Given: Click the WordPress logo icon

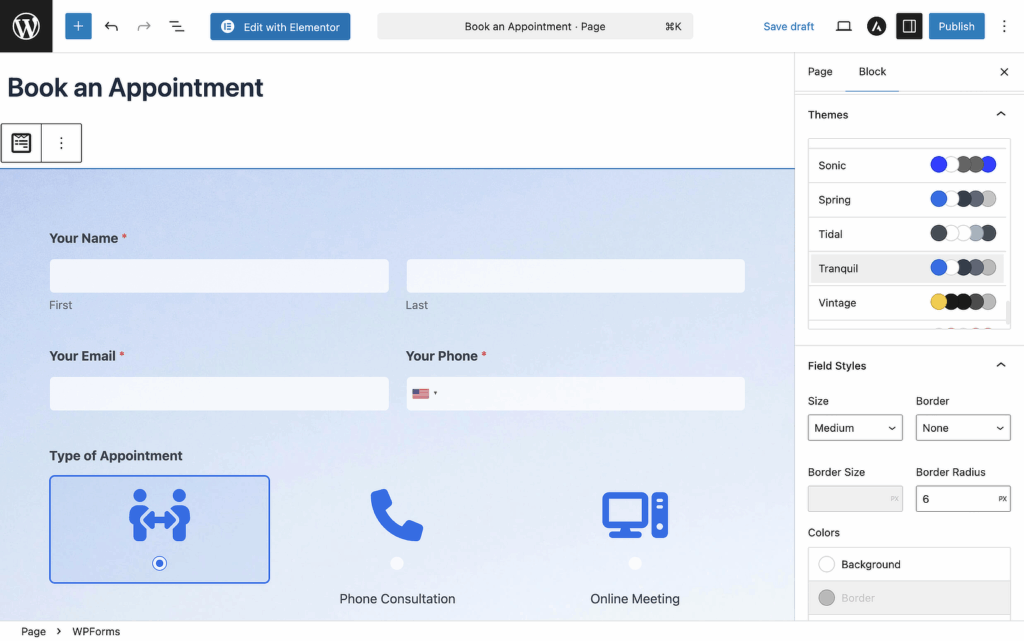Looking at the screenshot, I should click(24, 26).
